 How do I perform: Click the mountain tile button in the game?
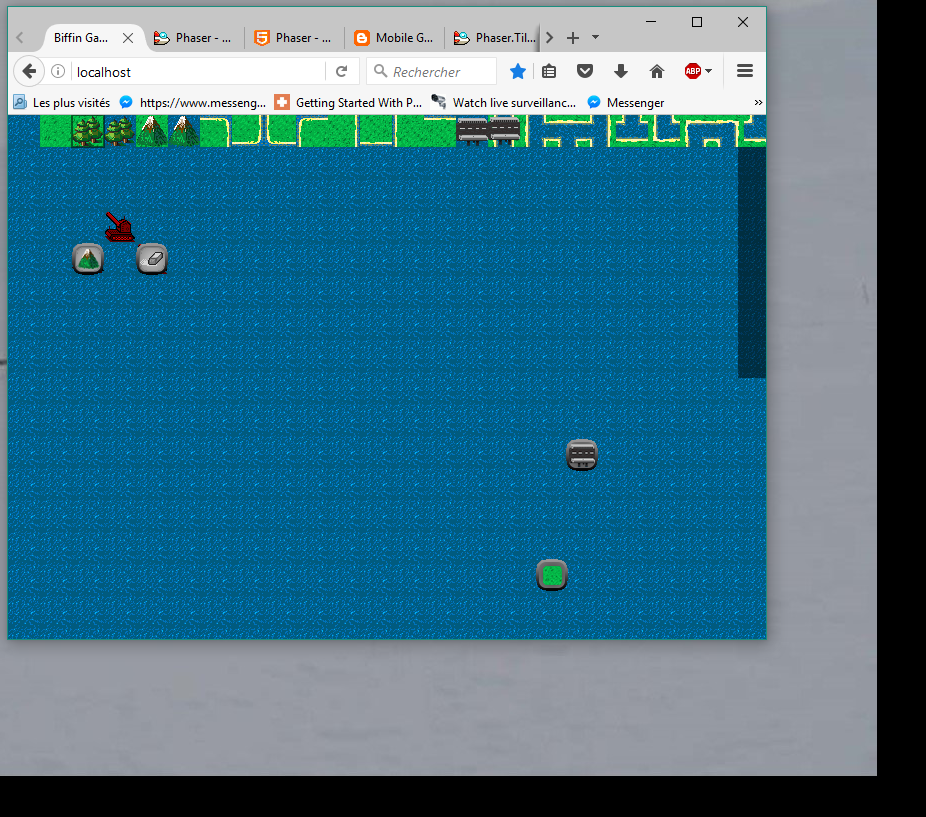coord(88,259)
